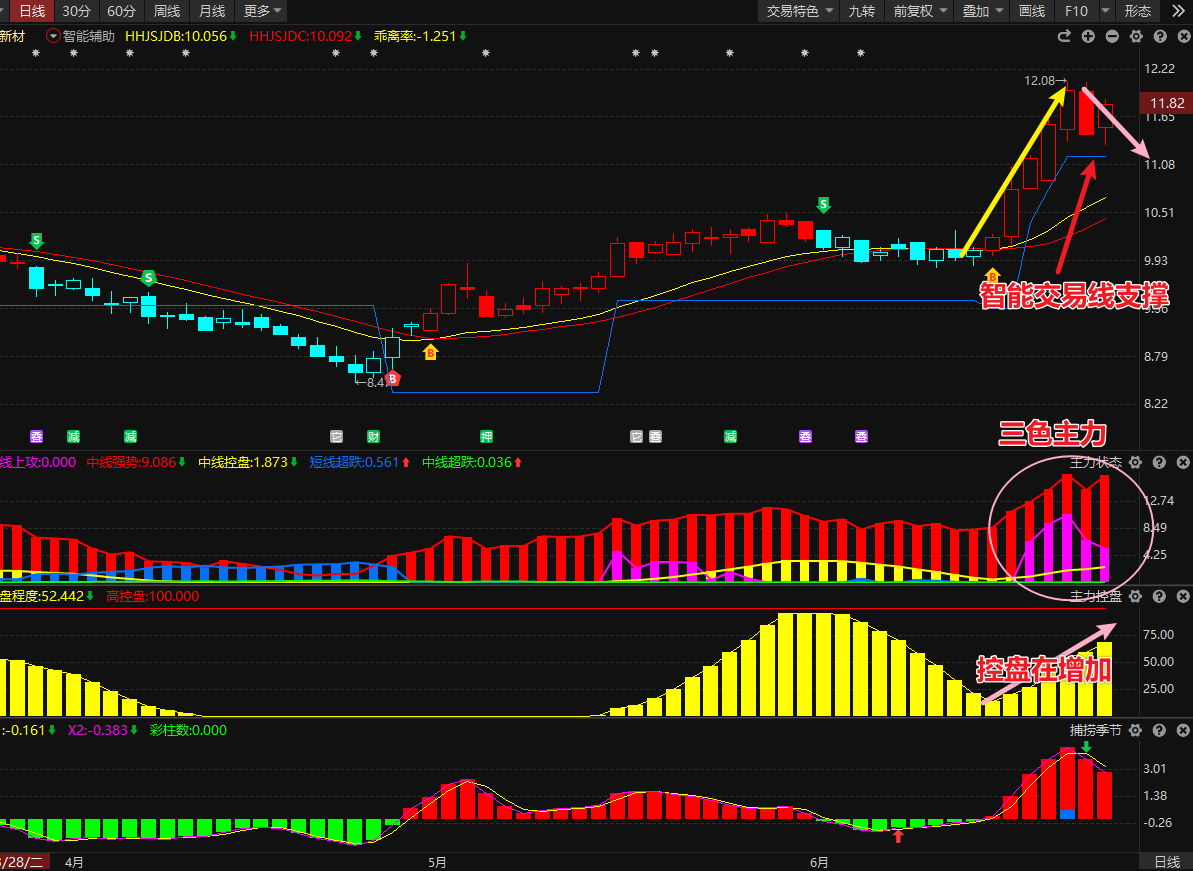Close the main chart indicator via X icon
1193x871 pixels.
click(x=1183, y=37)
